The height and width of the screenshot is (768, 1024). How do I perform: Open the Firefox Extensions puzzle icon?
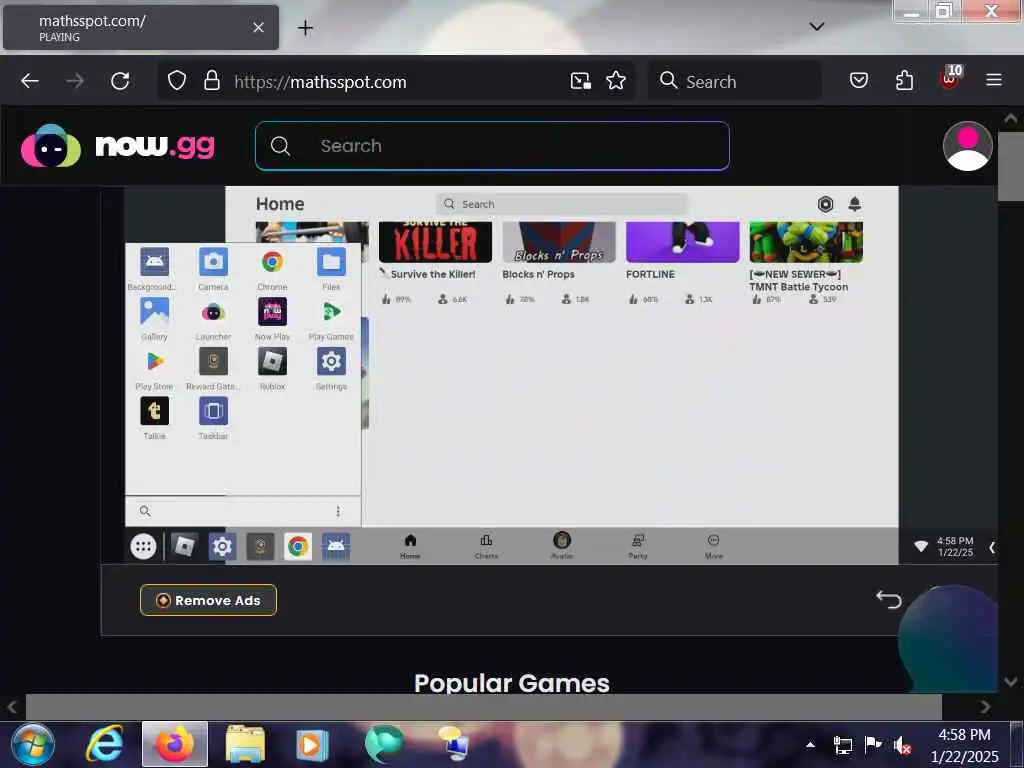coord(904,81)
